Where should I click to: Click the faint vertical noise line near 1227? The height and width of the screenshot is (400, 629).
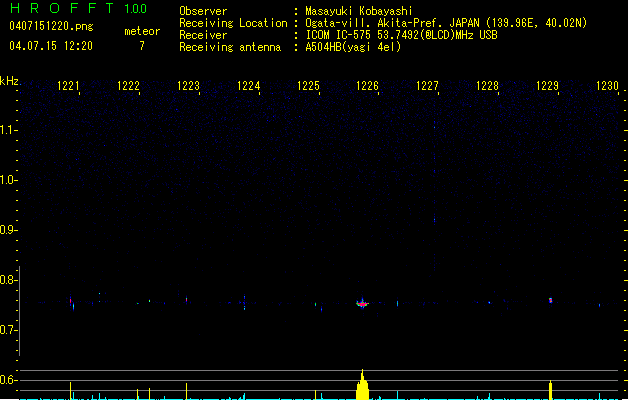coord(434,189)
